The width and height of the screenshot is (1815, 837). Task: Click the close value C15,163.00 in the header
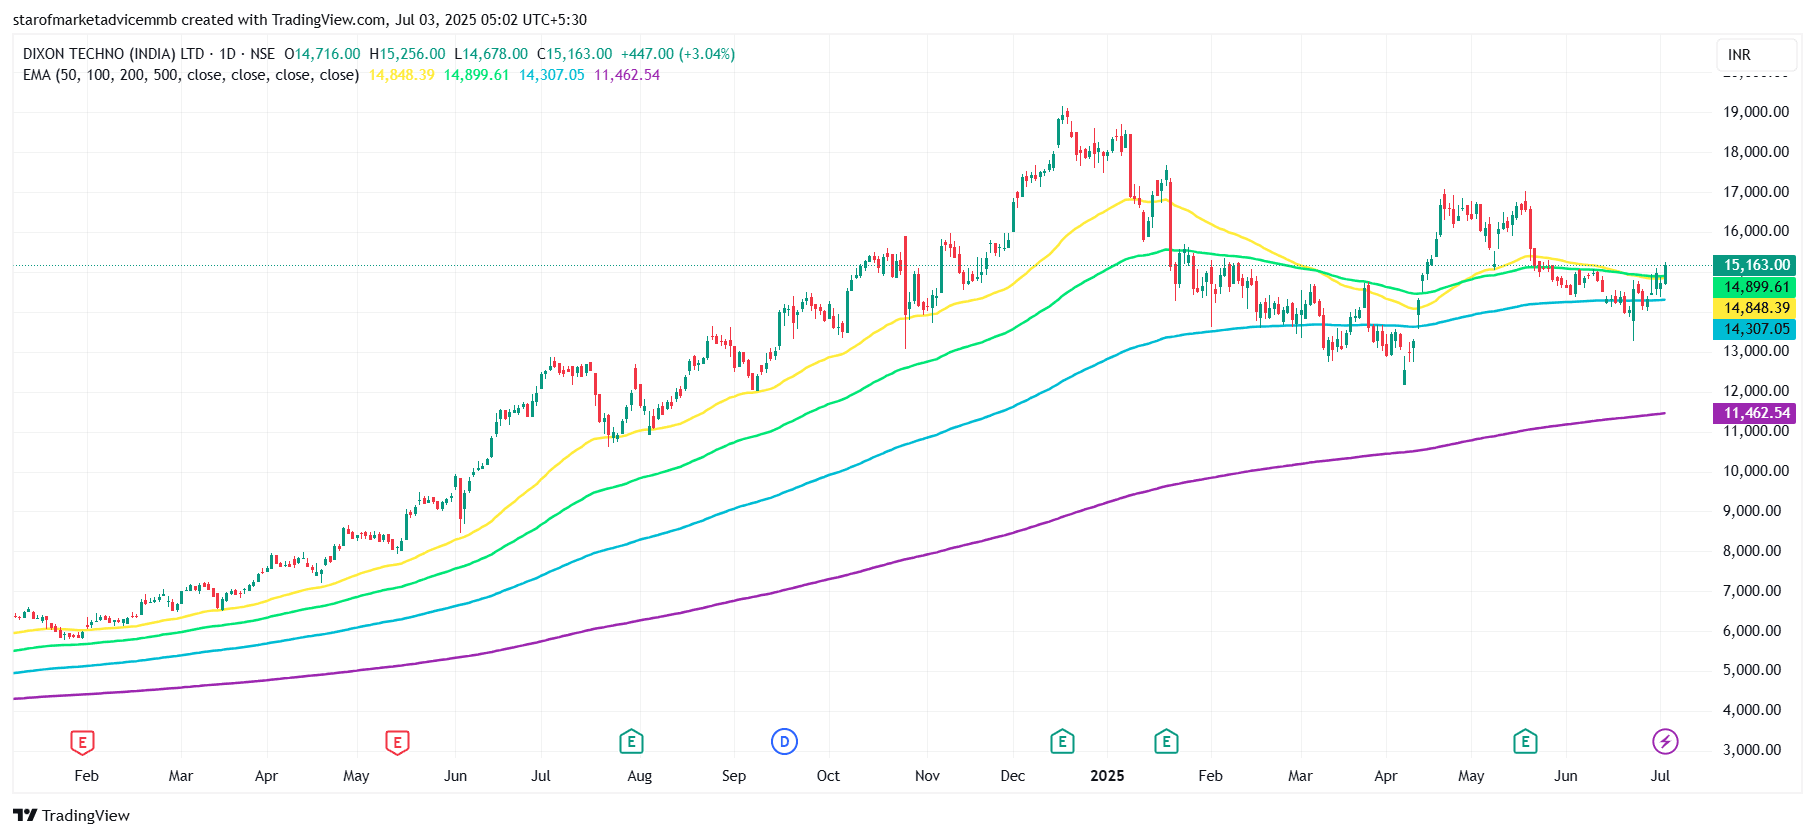pyautogui.click(x=575, y=54)
